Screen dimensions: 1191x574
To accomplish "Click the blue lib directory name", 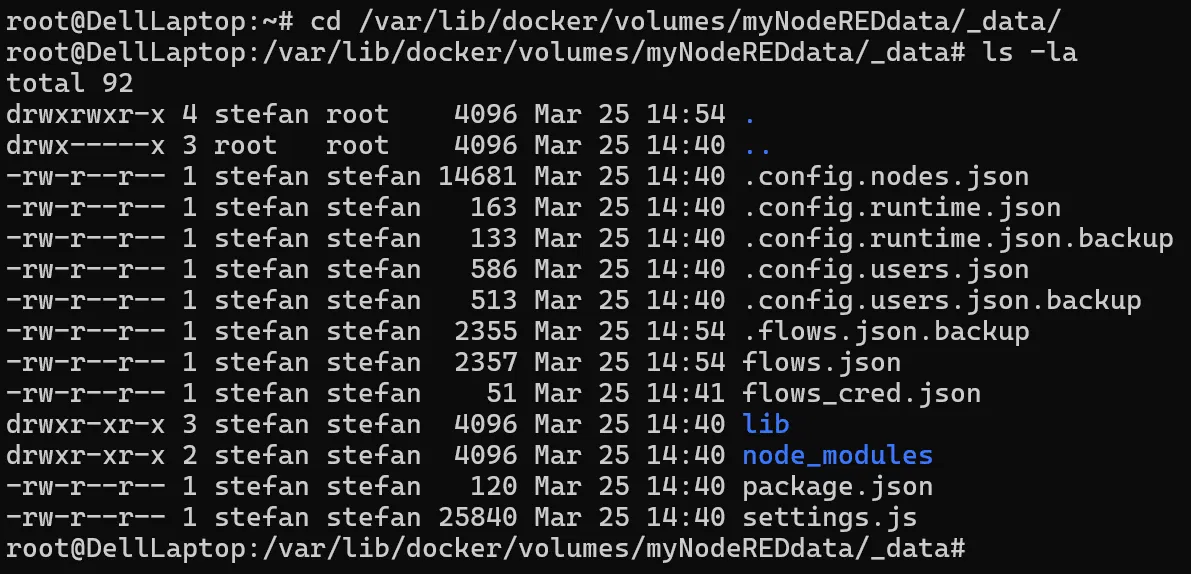I will click(766, 424).
